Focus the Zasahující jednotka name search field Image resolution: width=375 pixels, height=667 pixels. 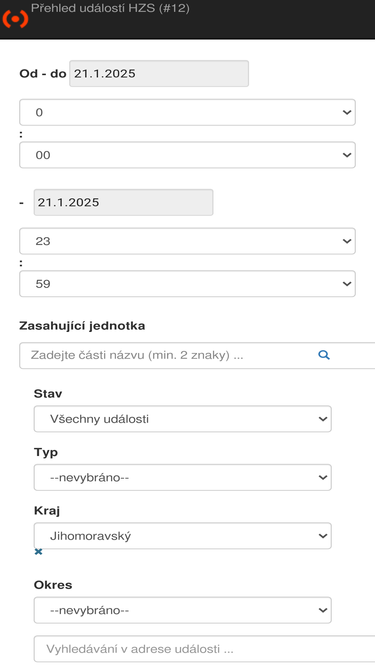197,355
